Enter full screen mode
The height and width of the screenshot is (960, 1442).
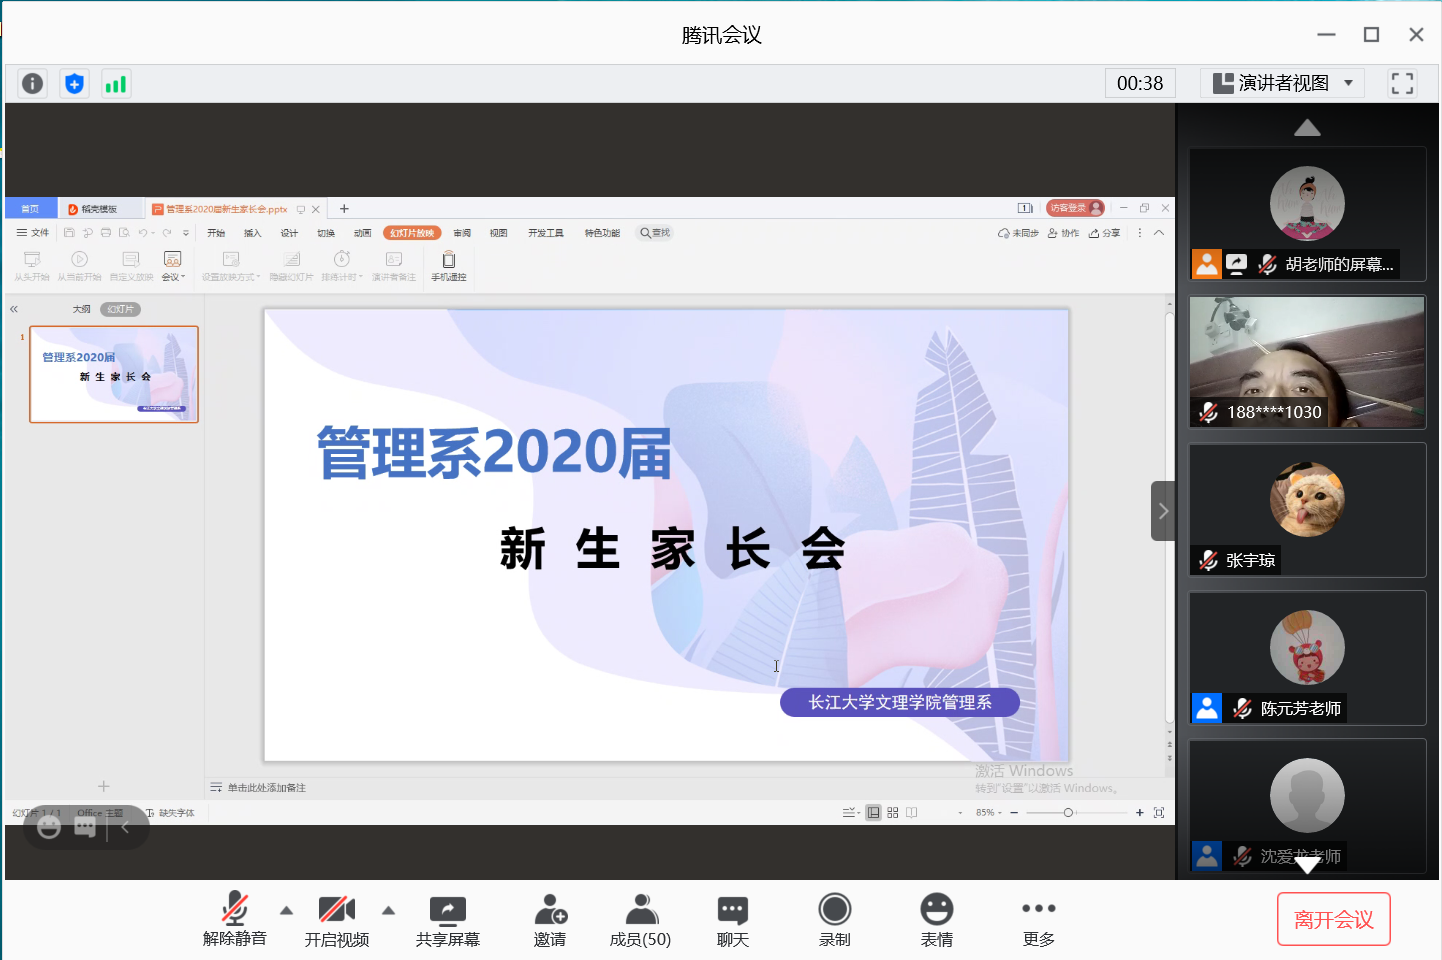click(x=1402, y=84)
